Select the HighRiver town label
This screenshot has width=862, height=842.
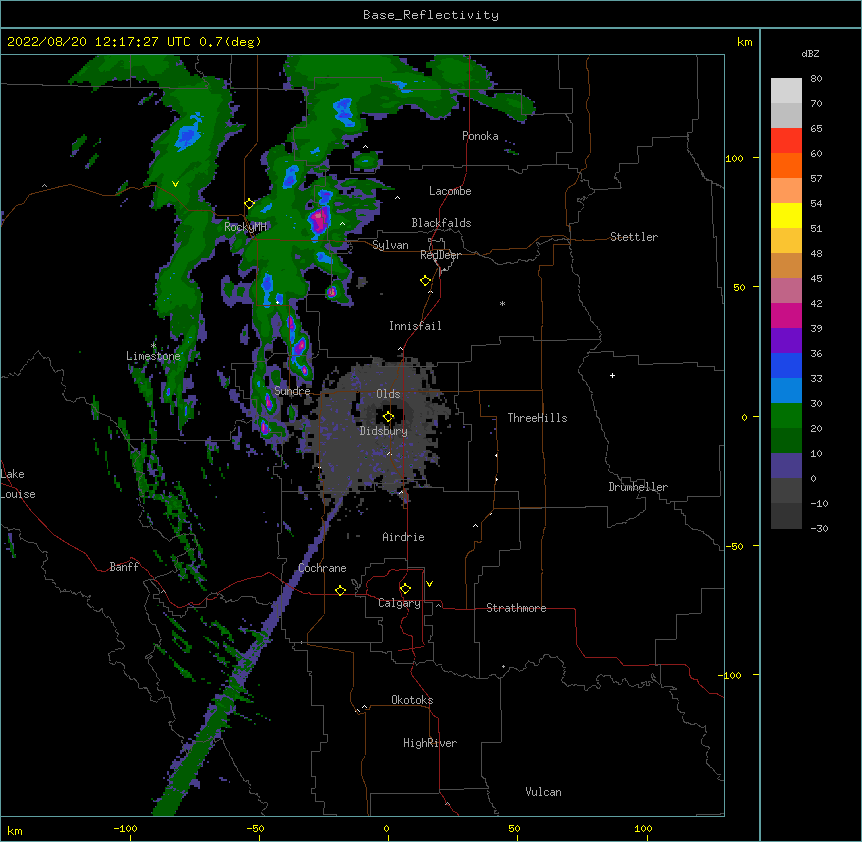coord(430,743)
